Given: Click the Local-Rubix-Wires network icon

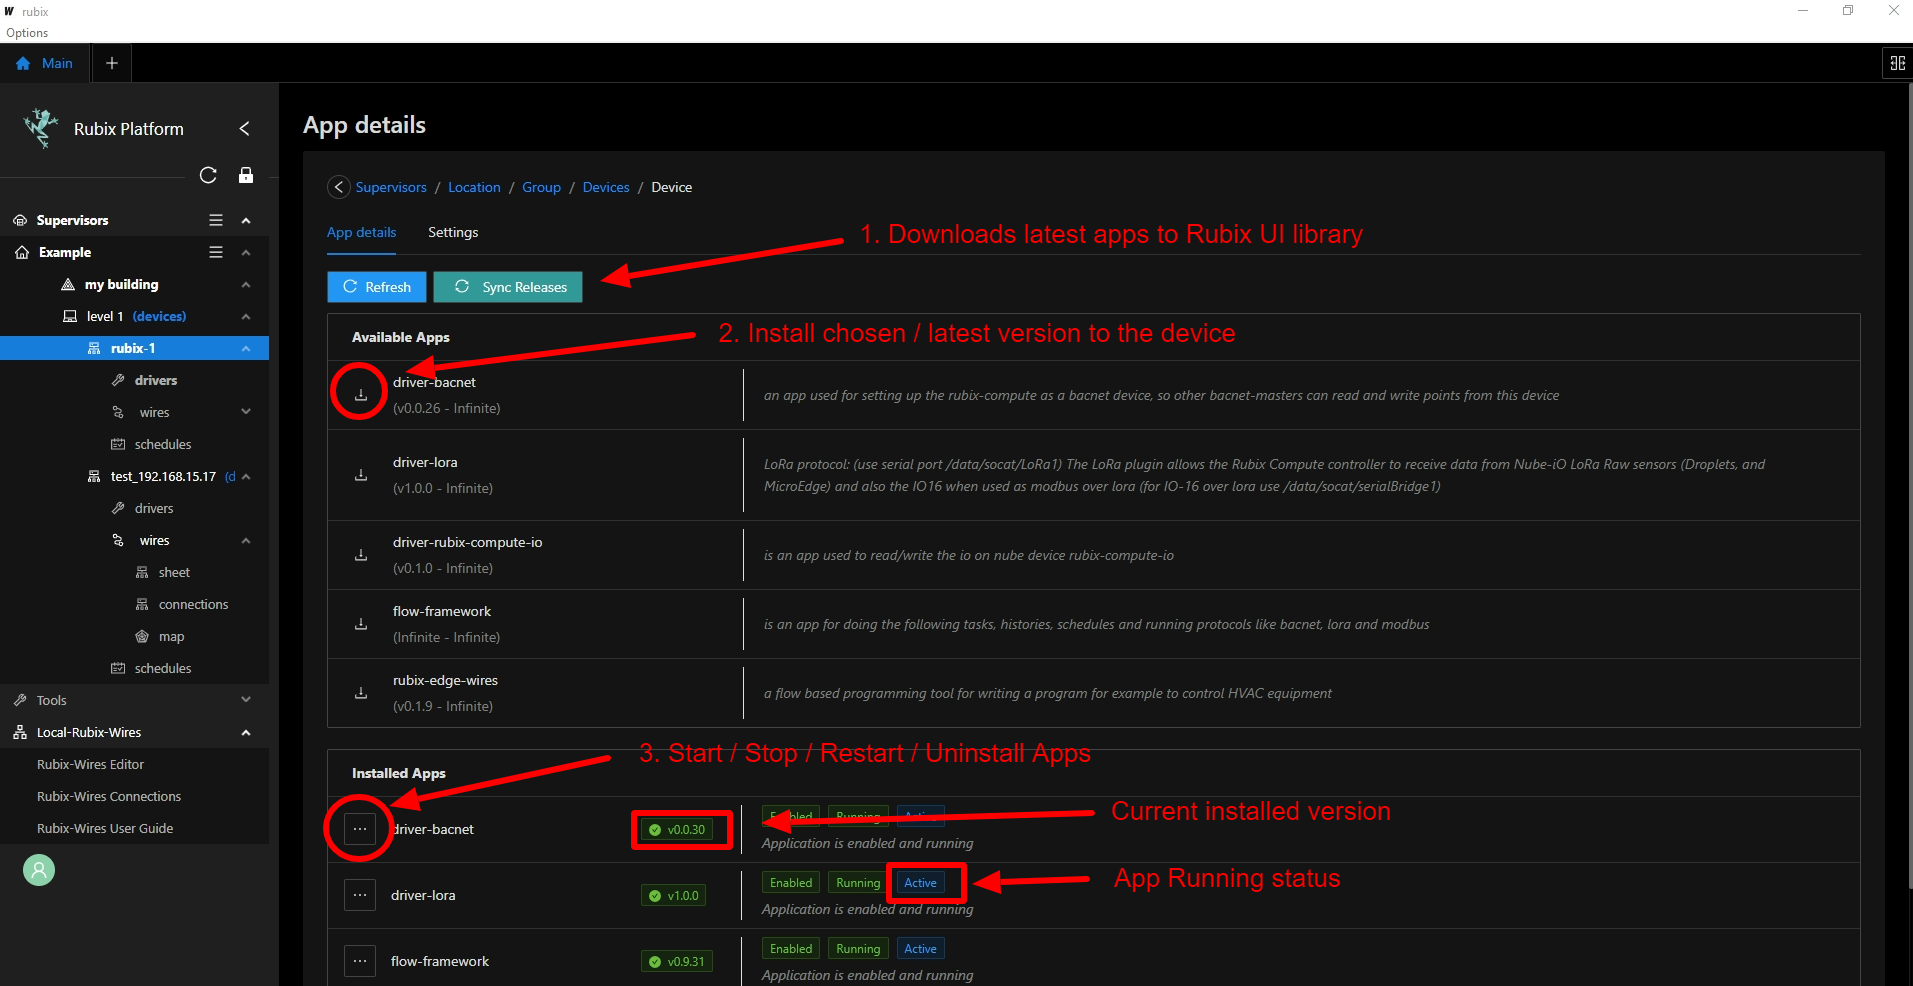Looking at the screenshot, I should point(20,732).
